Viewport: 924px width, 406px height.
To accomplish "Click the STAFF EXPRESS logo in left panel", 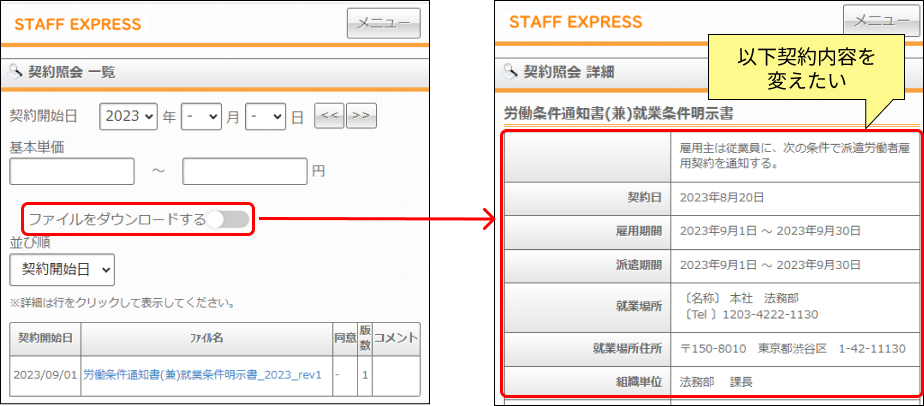I will click(78, 24).
